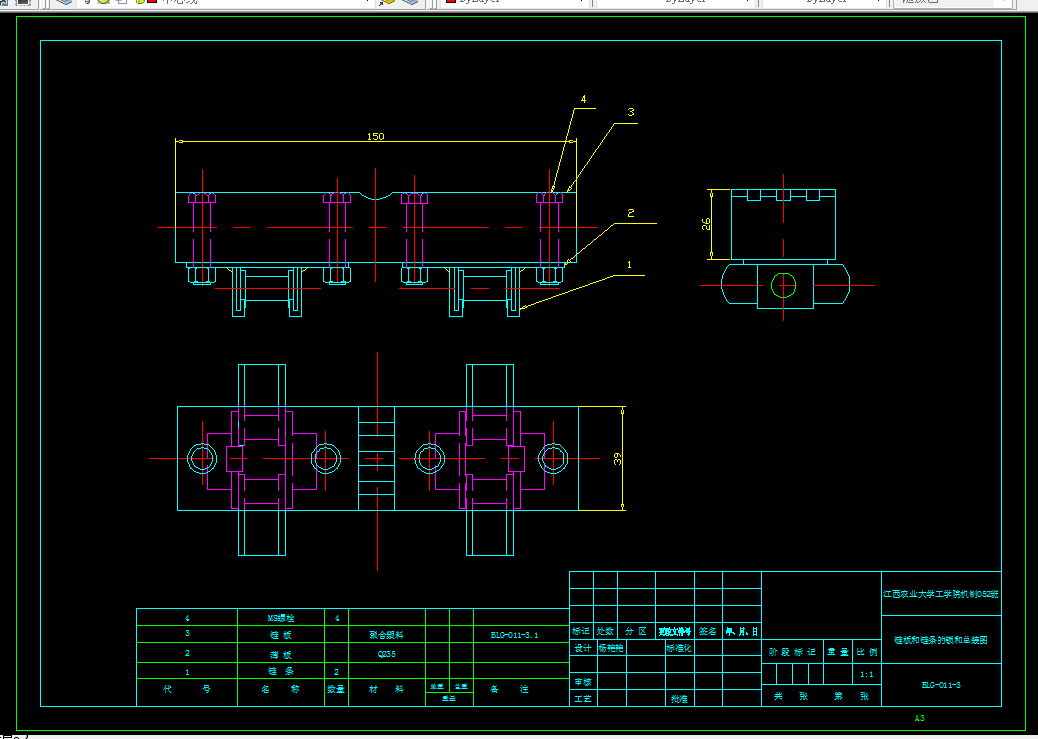Click the 数量 column header

coord(336,689)
